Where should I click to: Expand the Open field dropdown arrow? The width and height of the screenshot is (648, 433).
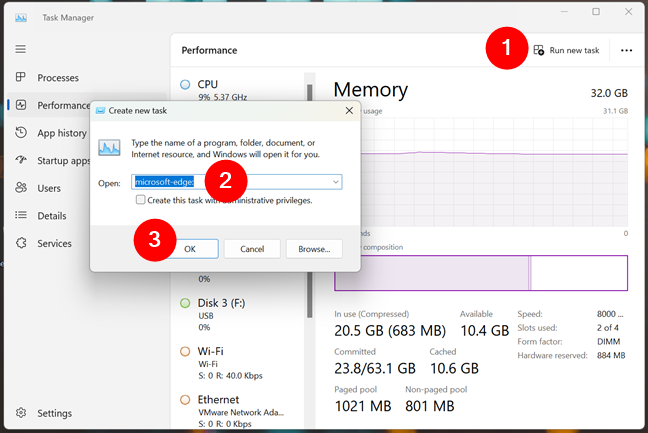pyautogui.click(x=336, y=182)
